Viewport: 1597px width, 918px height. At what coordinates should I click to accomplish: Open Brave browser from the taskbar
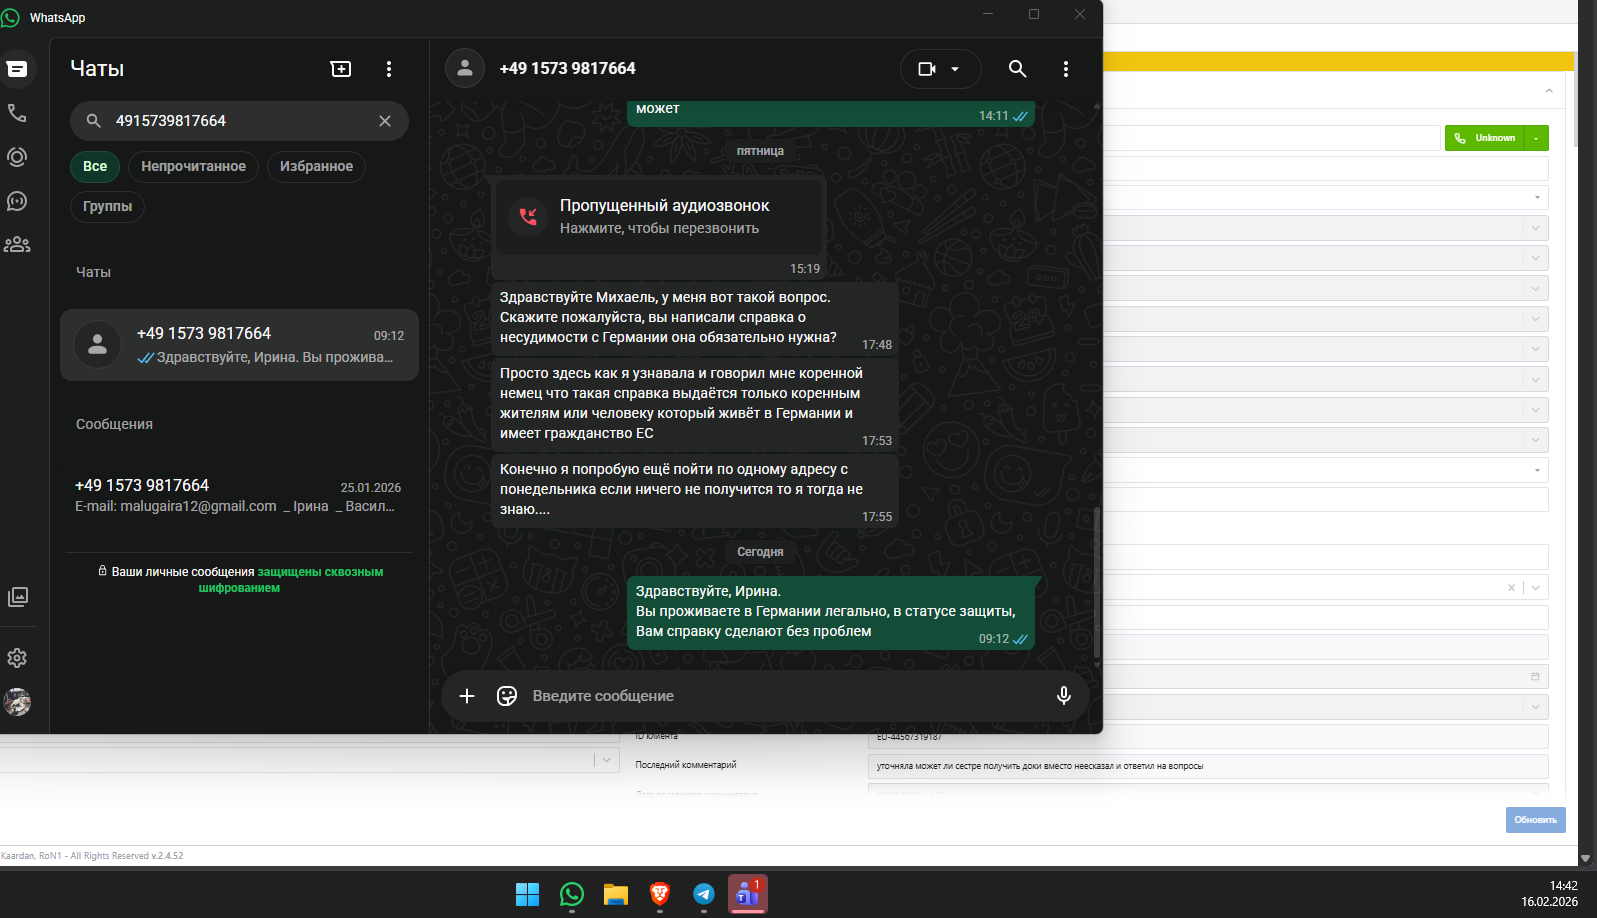[660, 894]
